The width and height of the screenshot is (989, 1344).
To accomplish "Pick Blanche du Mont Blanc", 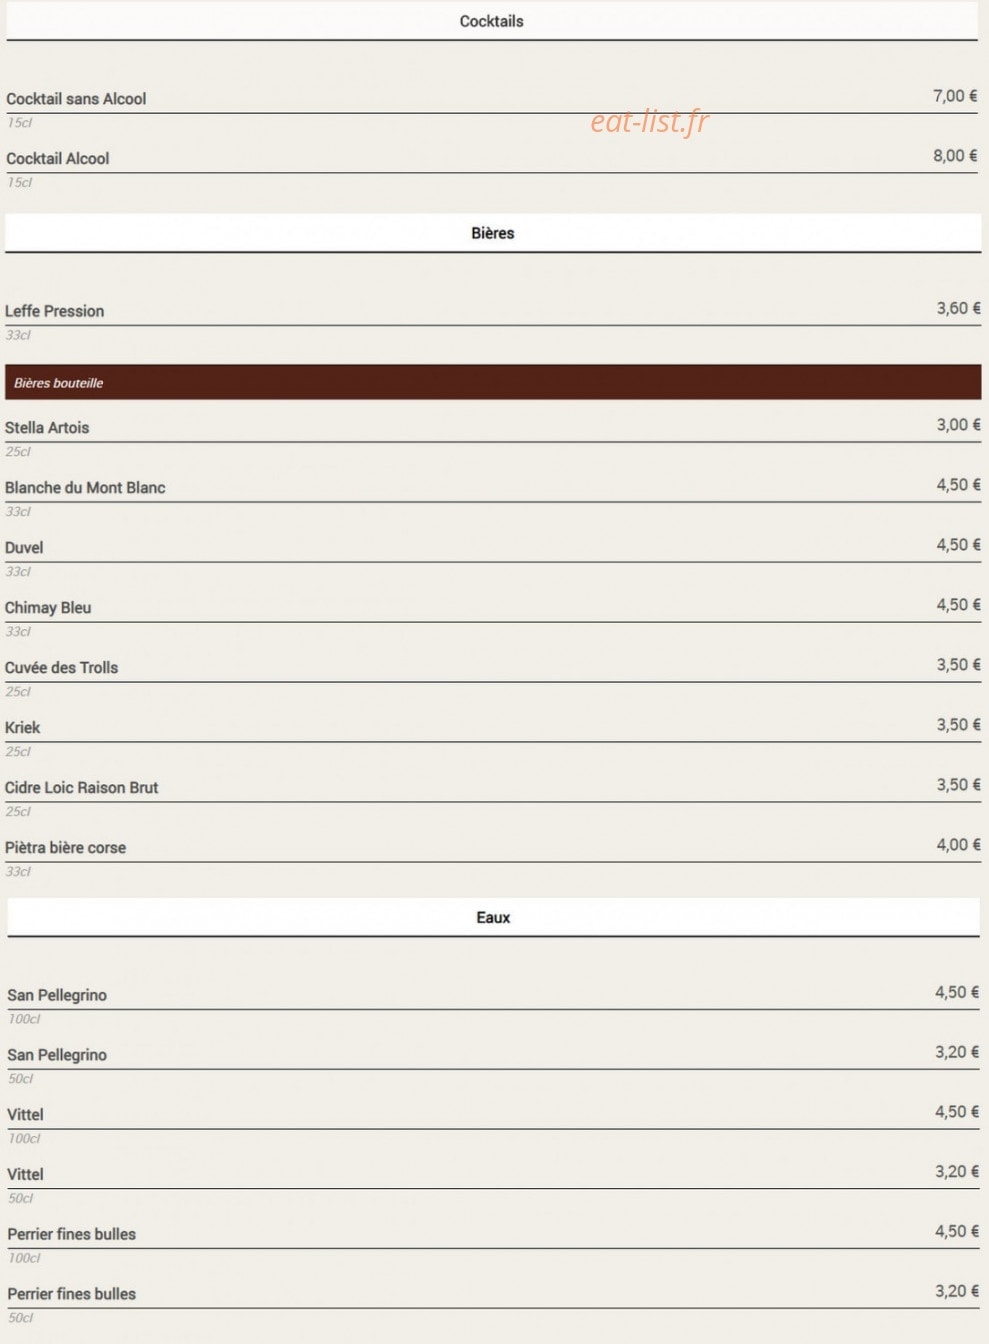I will [85, 487].
